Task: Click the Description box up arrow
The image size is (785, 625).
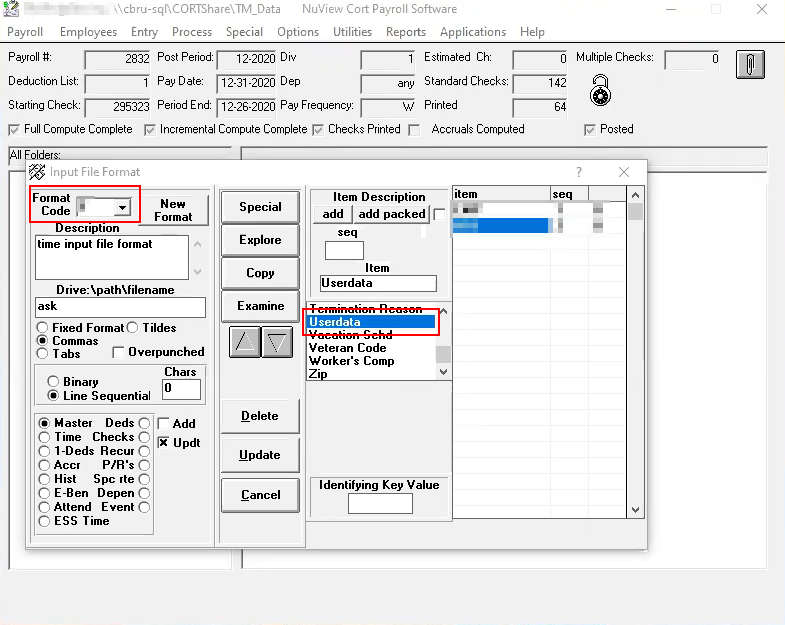Action: tap(198, 244)
